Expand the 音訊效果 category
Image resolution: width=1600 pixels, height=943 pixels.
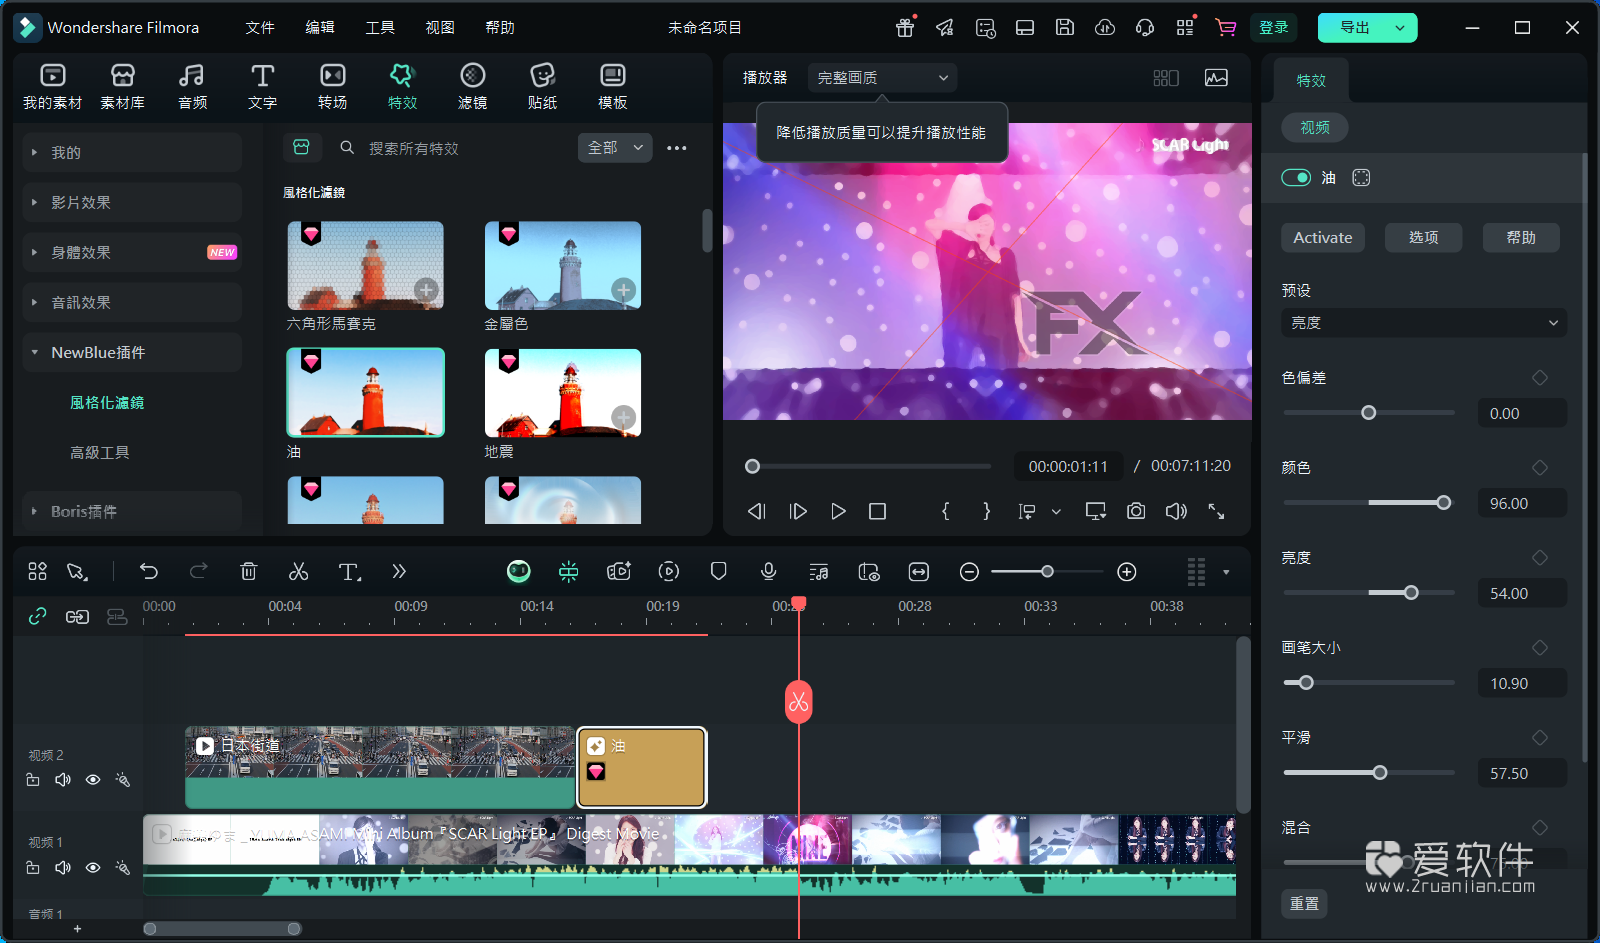click(132, 302)
